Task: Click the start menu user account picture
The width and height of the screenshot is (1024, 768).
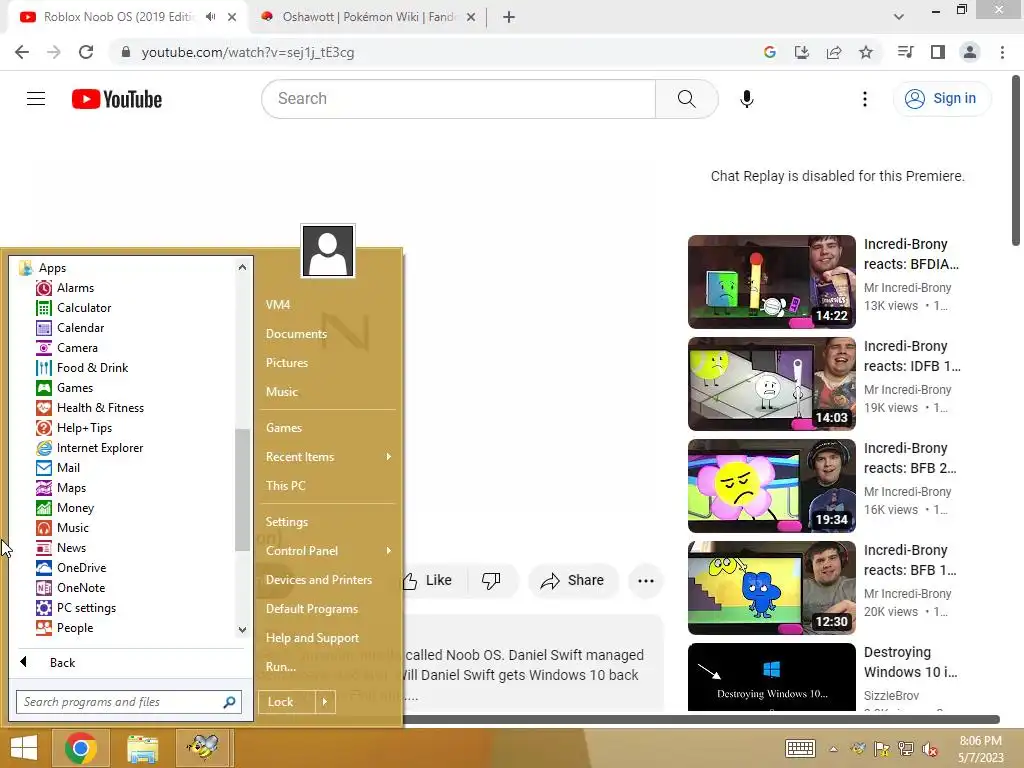Action: [x=328, y=251]
